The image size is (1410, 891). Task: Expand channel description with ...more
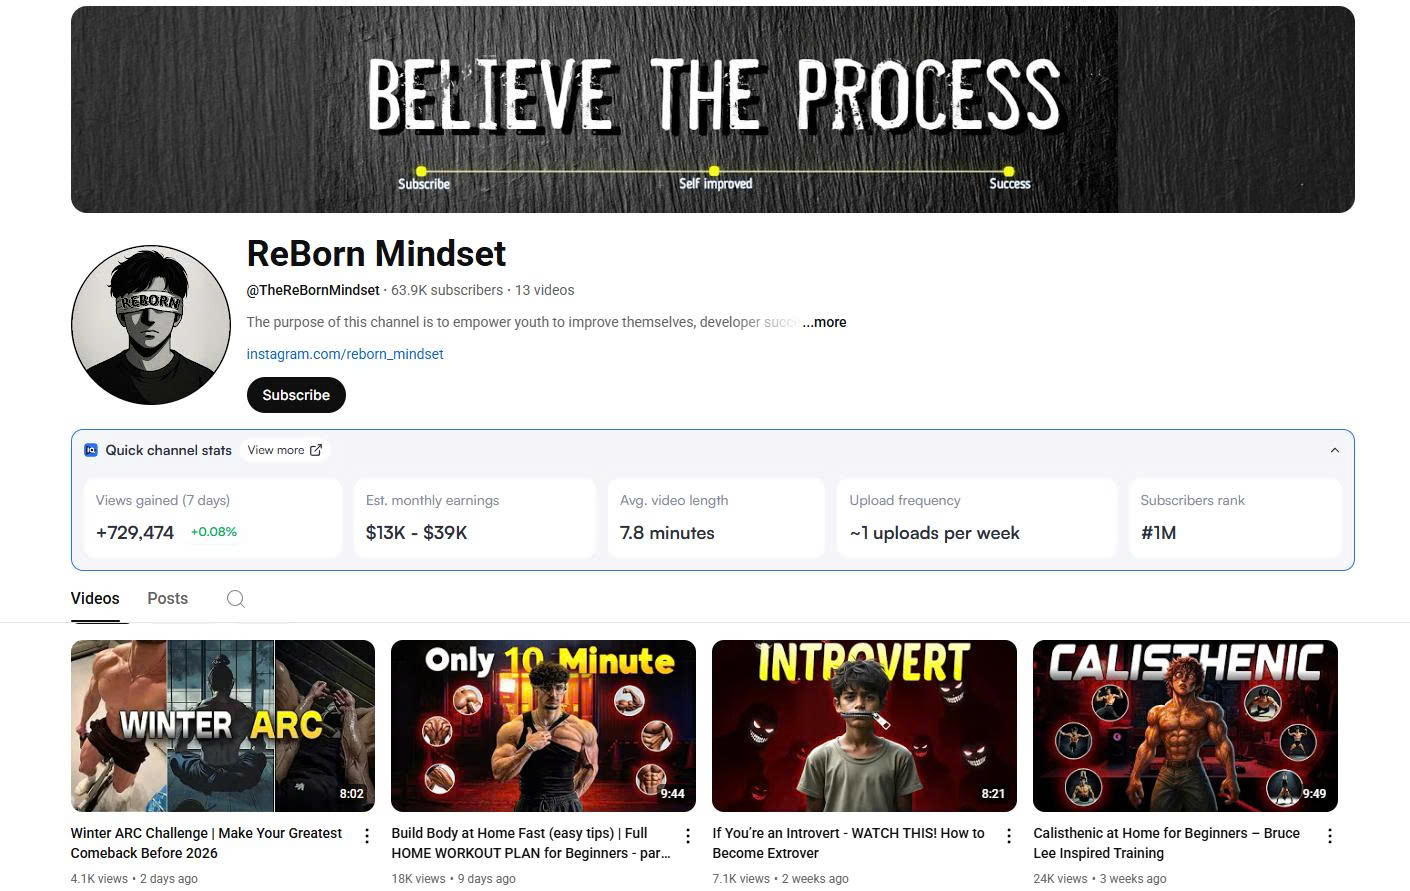pos(824,322)
